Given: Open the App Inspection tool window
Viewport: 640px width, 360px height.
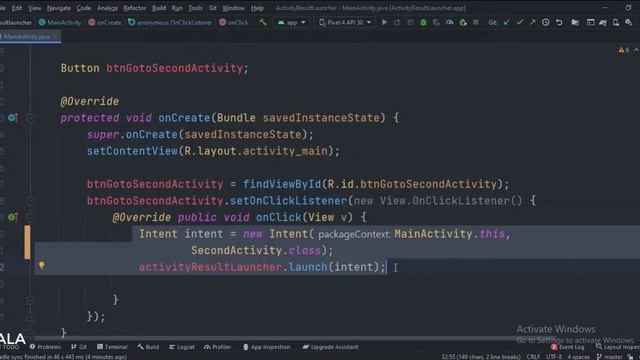Looking at the screenshot, I should coord(267,347).
